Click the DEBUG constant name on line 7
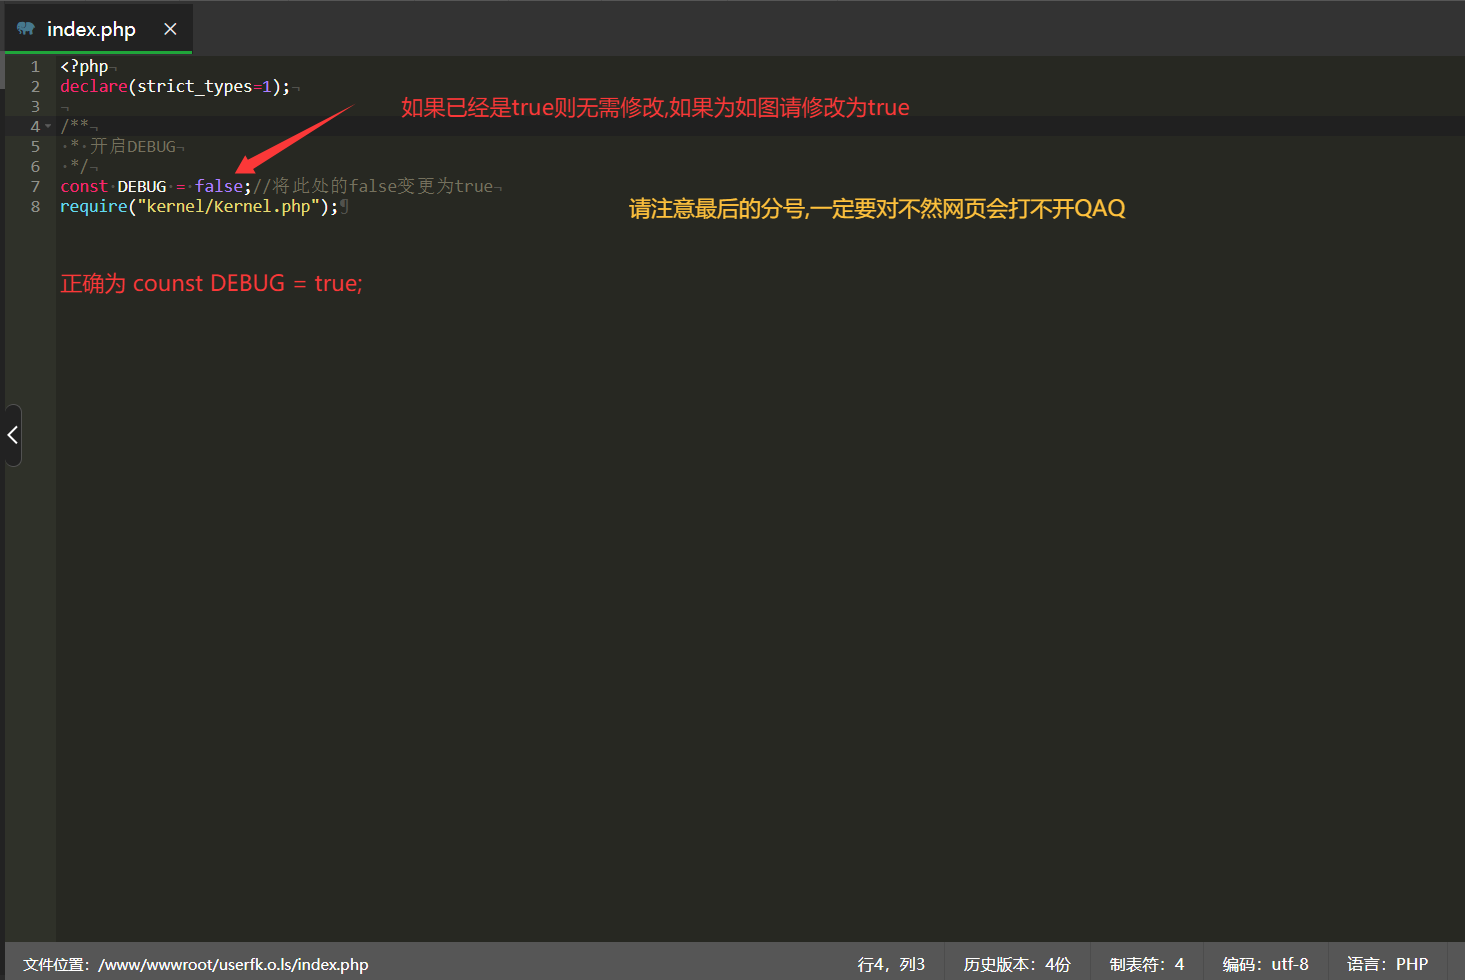The width and height of the screenshot is (1465, 980). [142, 186]
